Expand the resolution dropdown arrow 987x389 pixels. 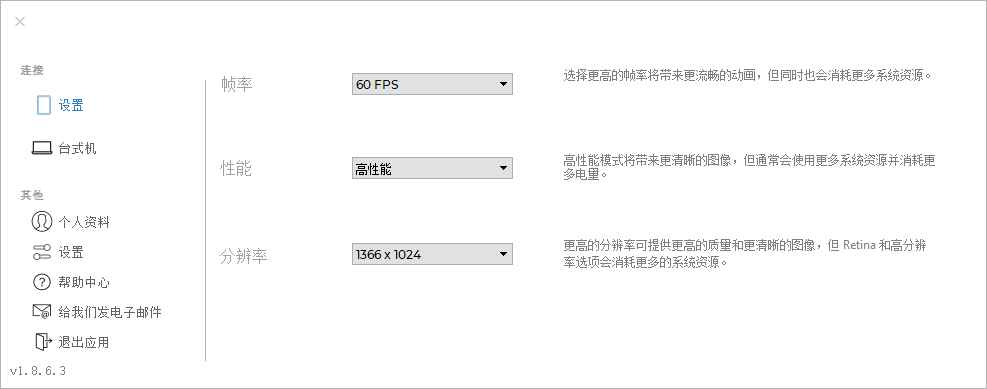click(502, 254)
